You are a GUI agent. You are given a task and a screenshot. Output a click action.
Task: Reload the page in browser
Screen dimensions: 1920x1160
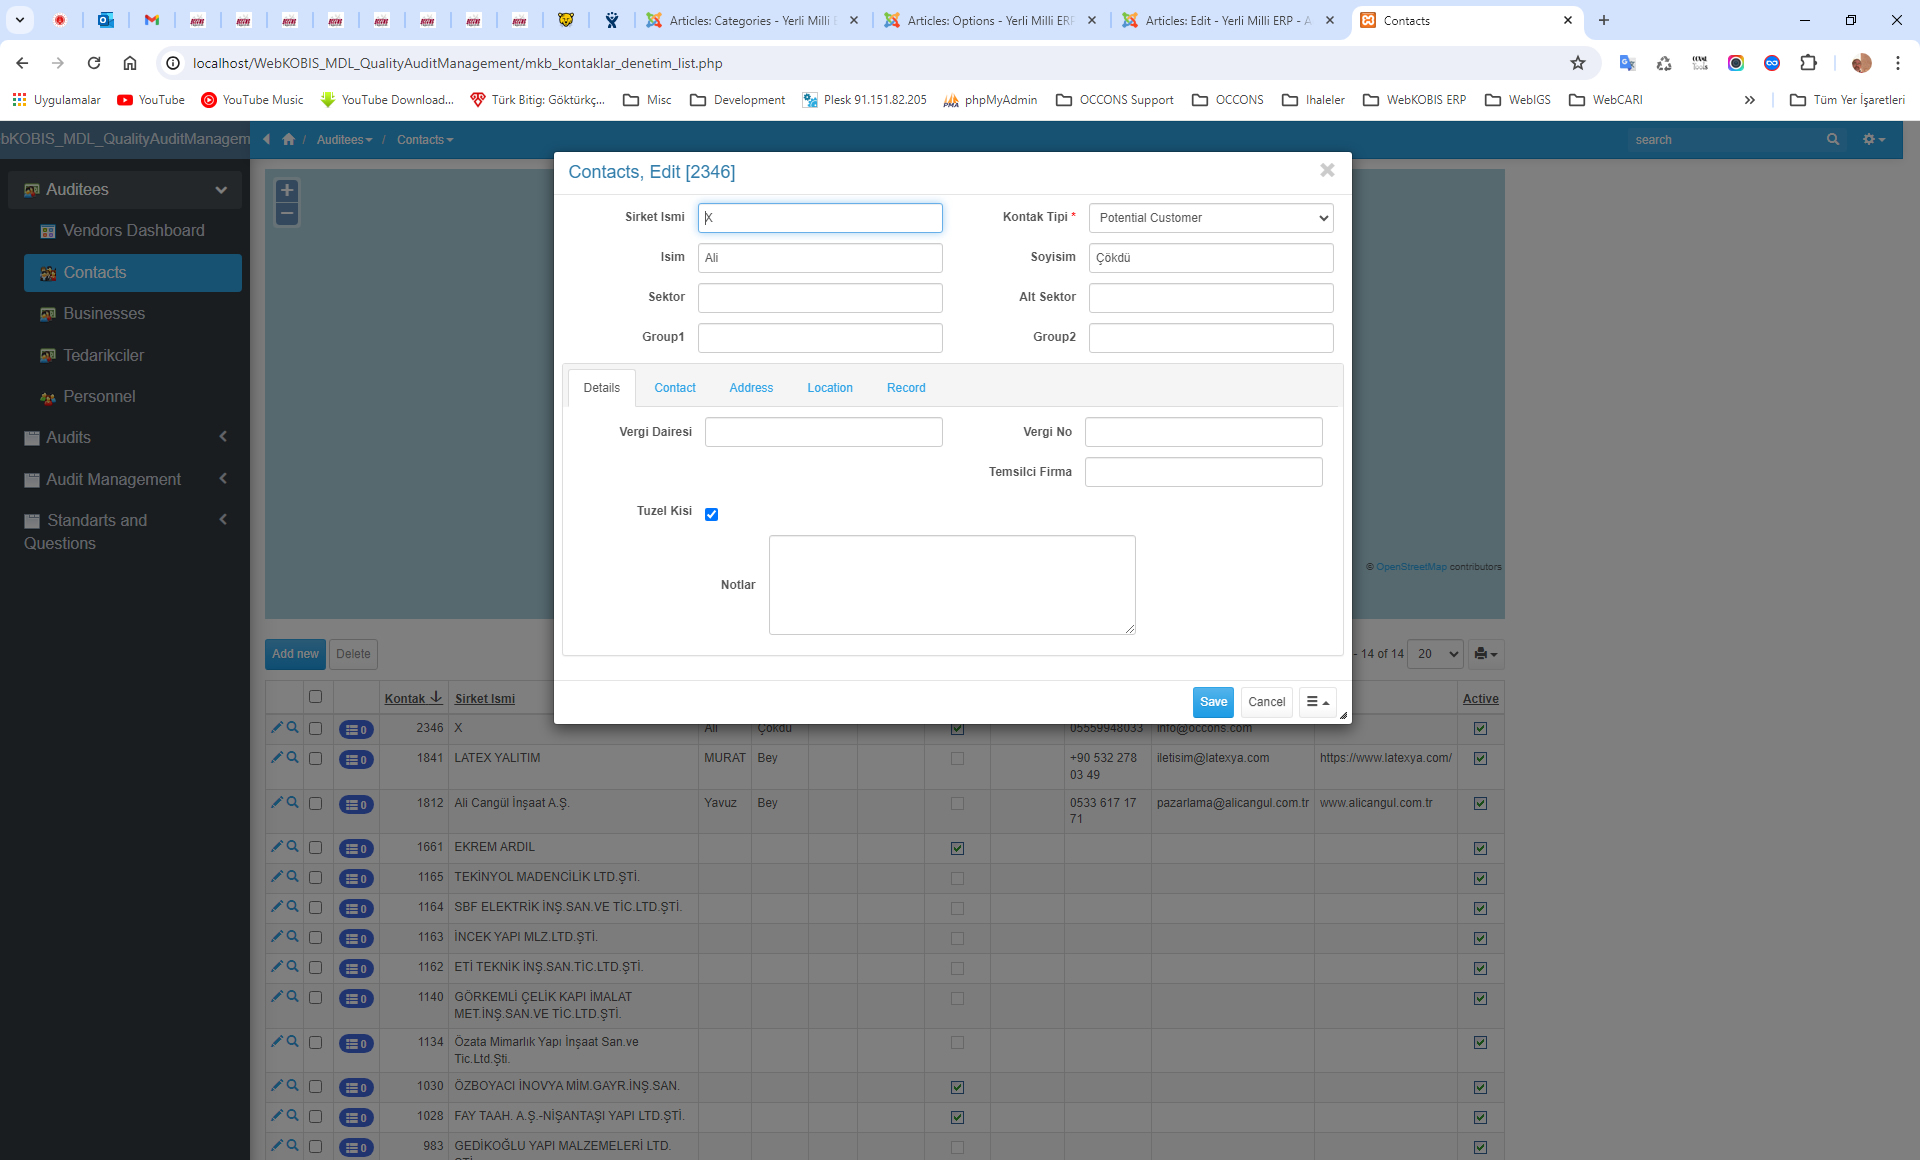[94, 63]
